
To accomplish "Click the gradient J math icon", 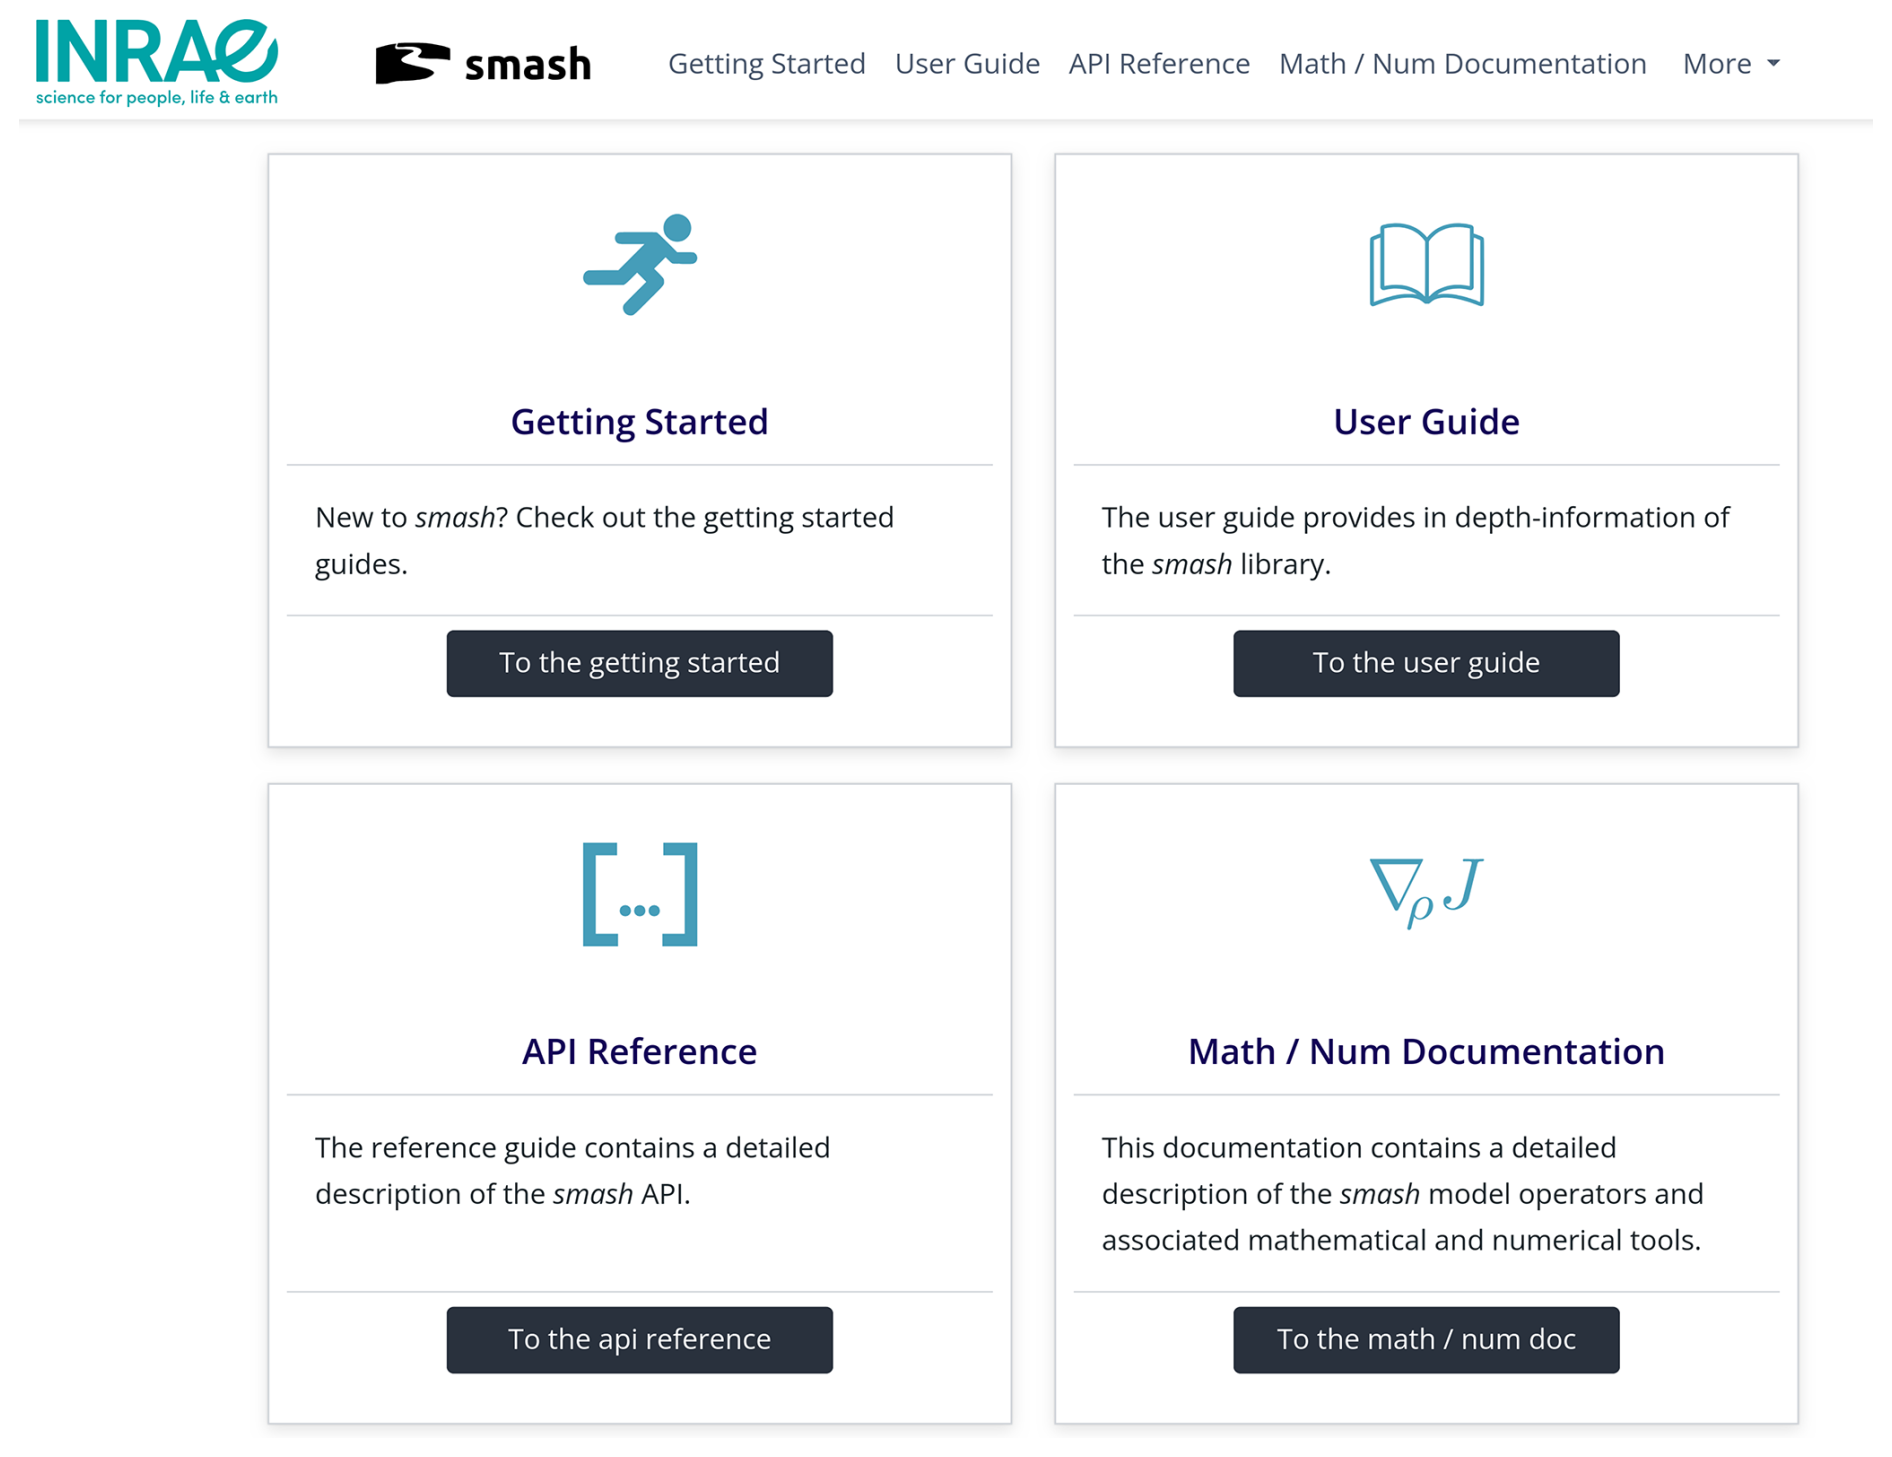I will (x=1426, y=889).
